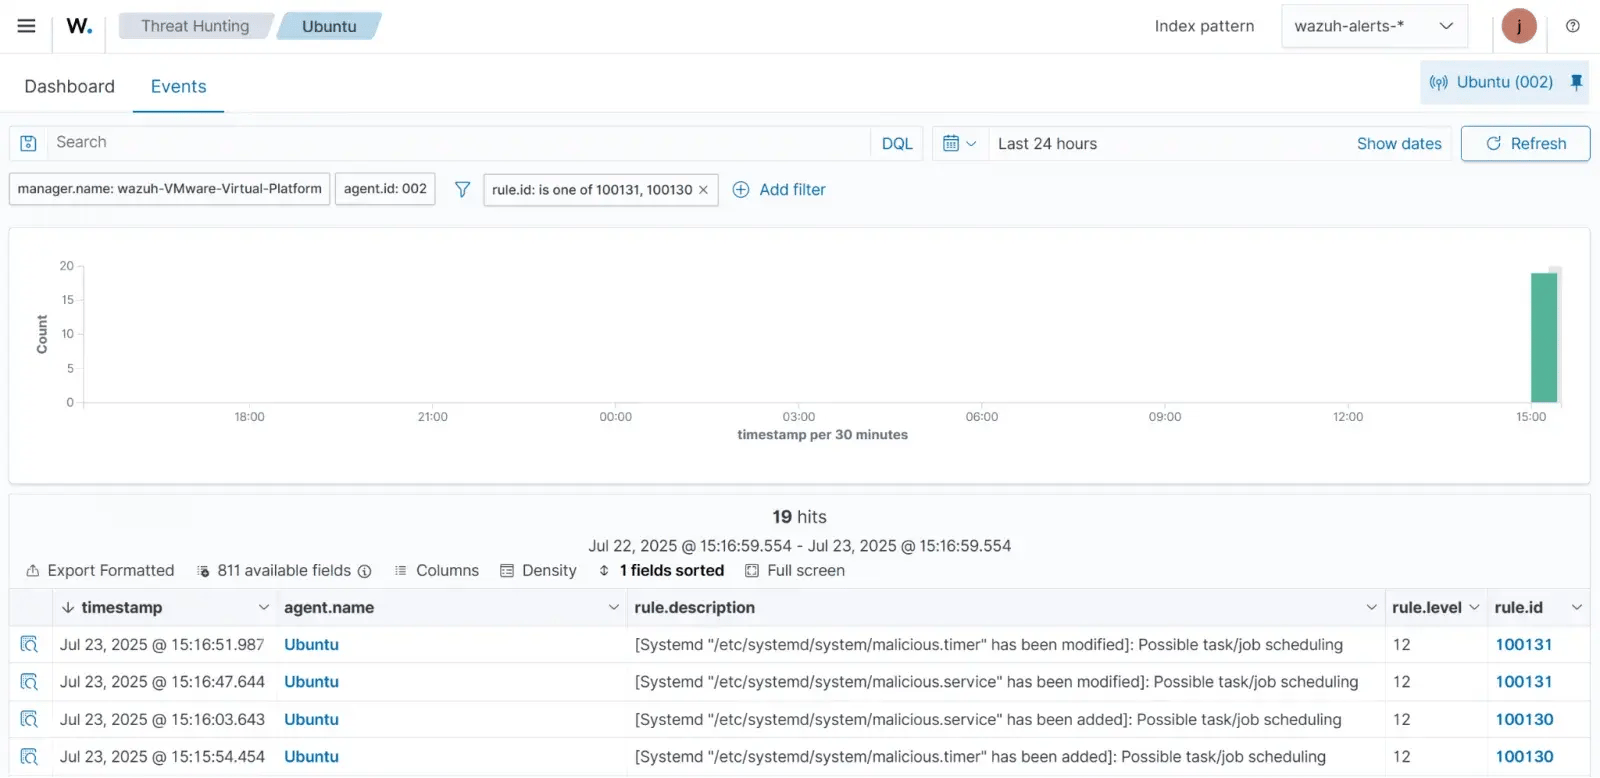Click the rule.id is one of filter pill
The image size is (1600, 778).
pyautogui.click(x=591, y=189)
